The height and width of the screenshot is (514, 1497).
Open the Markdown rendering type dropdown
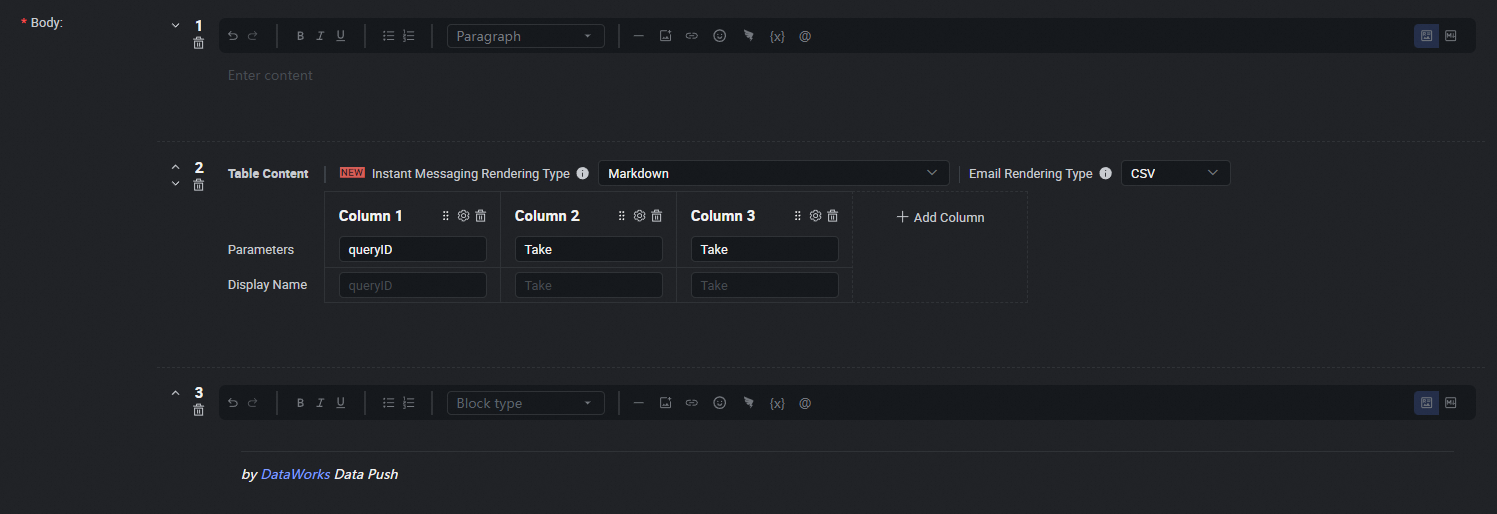tap(774, 173)
